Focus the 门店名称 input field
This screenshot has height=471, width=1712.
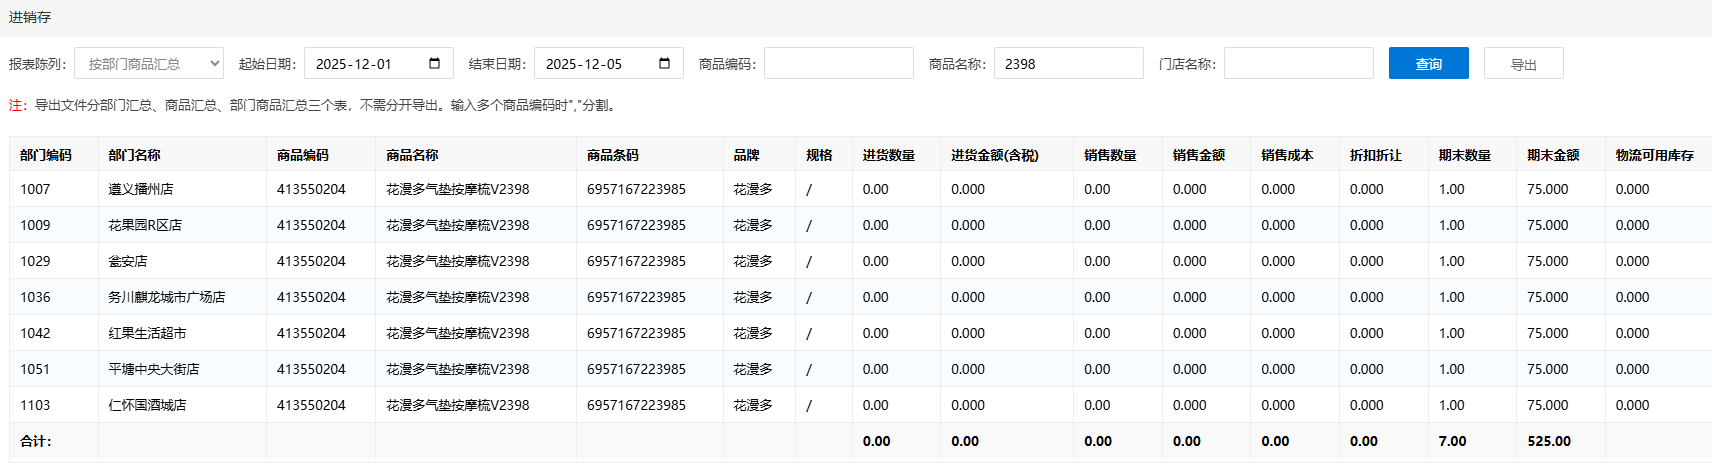point(1298,64)
